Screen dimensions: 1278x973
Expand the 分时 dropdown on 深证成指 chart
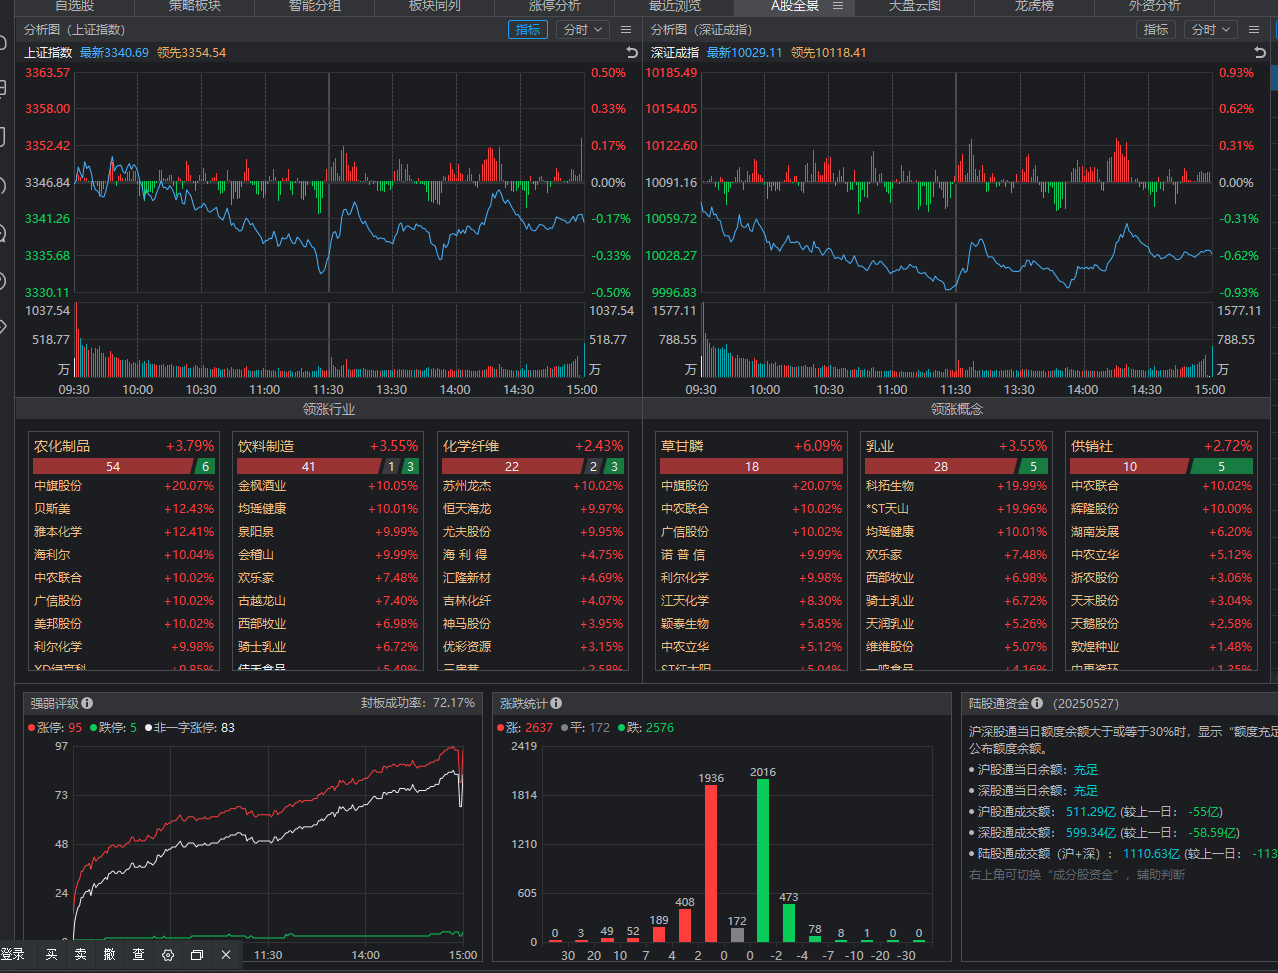tap(1211, 30)
